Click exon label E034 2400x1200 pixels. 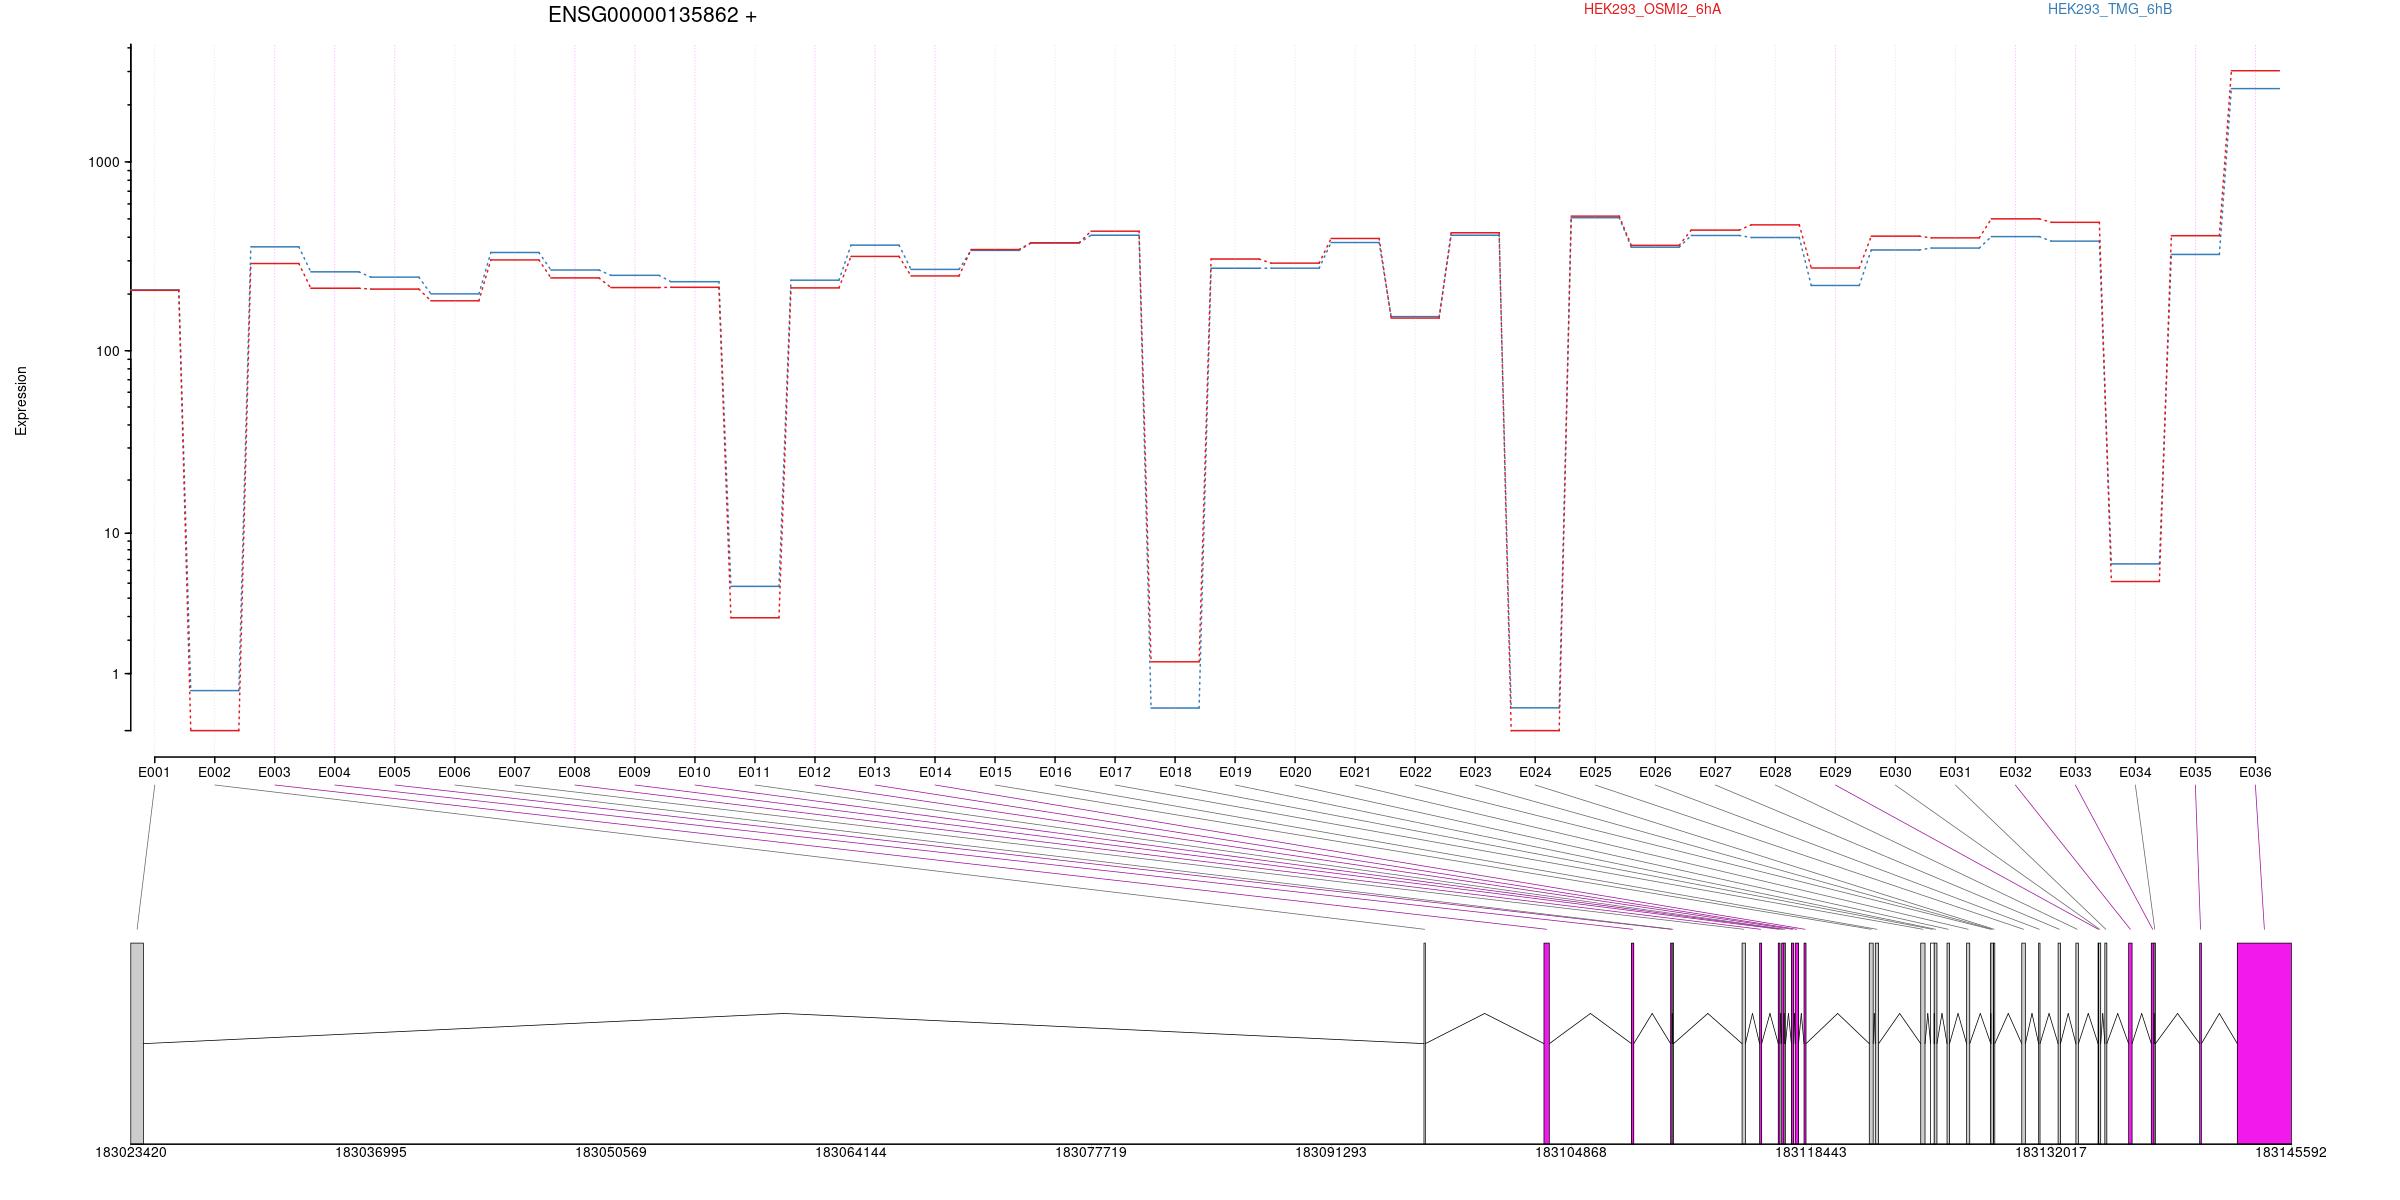[x=2135, y=772]
